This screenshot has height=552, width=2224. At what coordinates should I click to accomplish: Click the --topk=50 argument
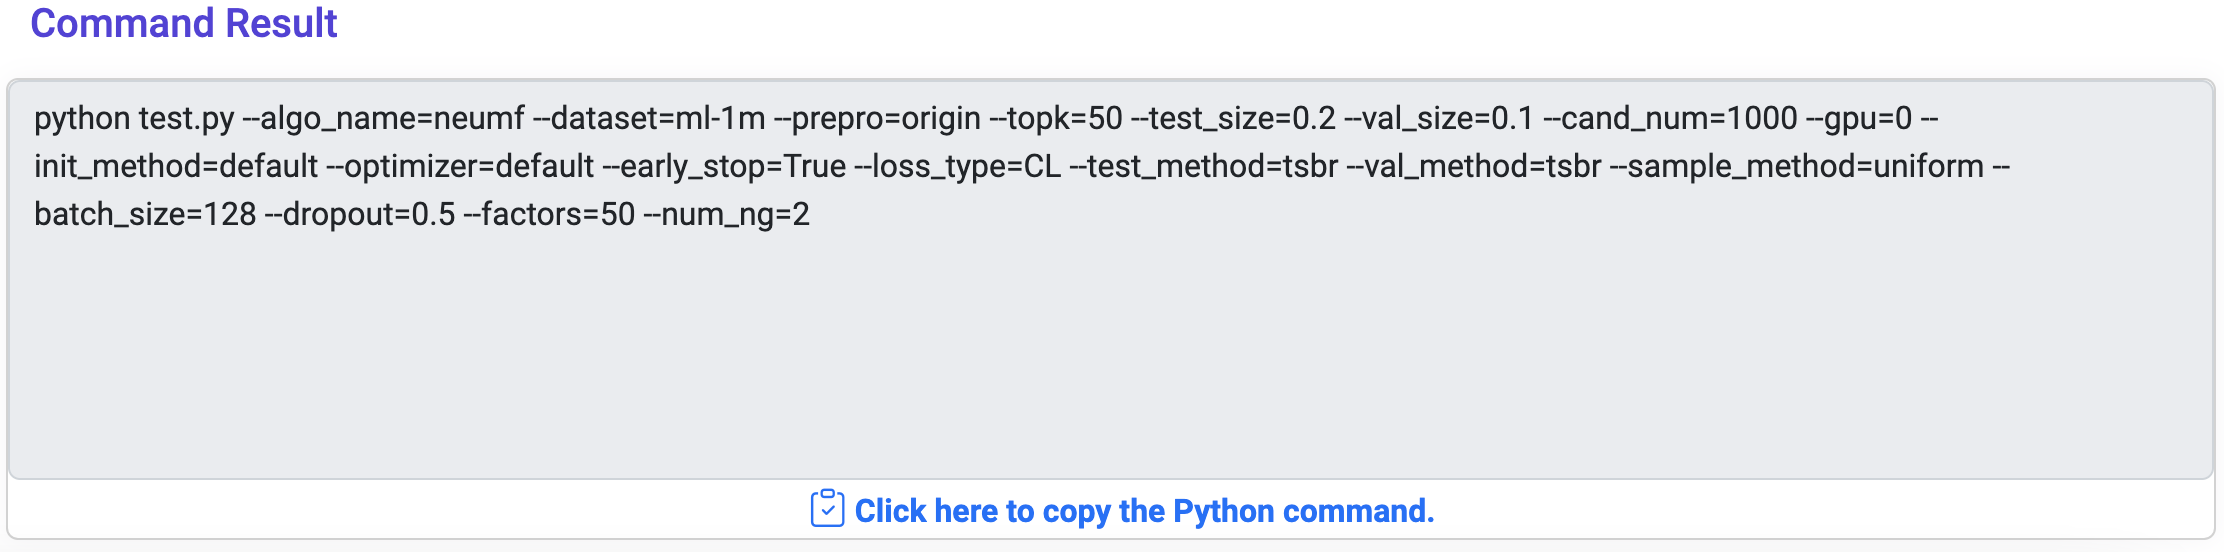coord(1056,119)
